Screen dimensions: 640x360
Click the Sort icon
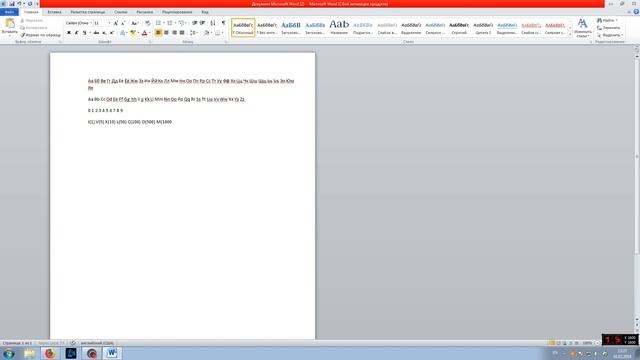tap(213, 23)
